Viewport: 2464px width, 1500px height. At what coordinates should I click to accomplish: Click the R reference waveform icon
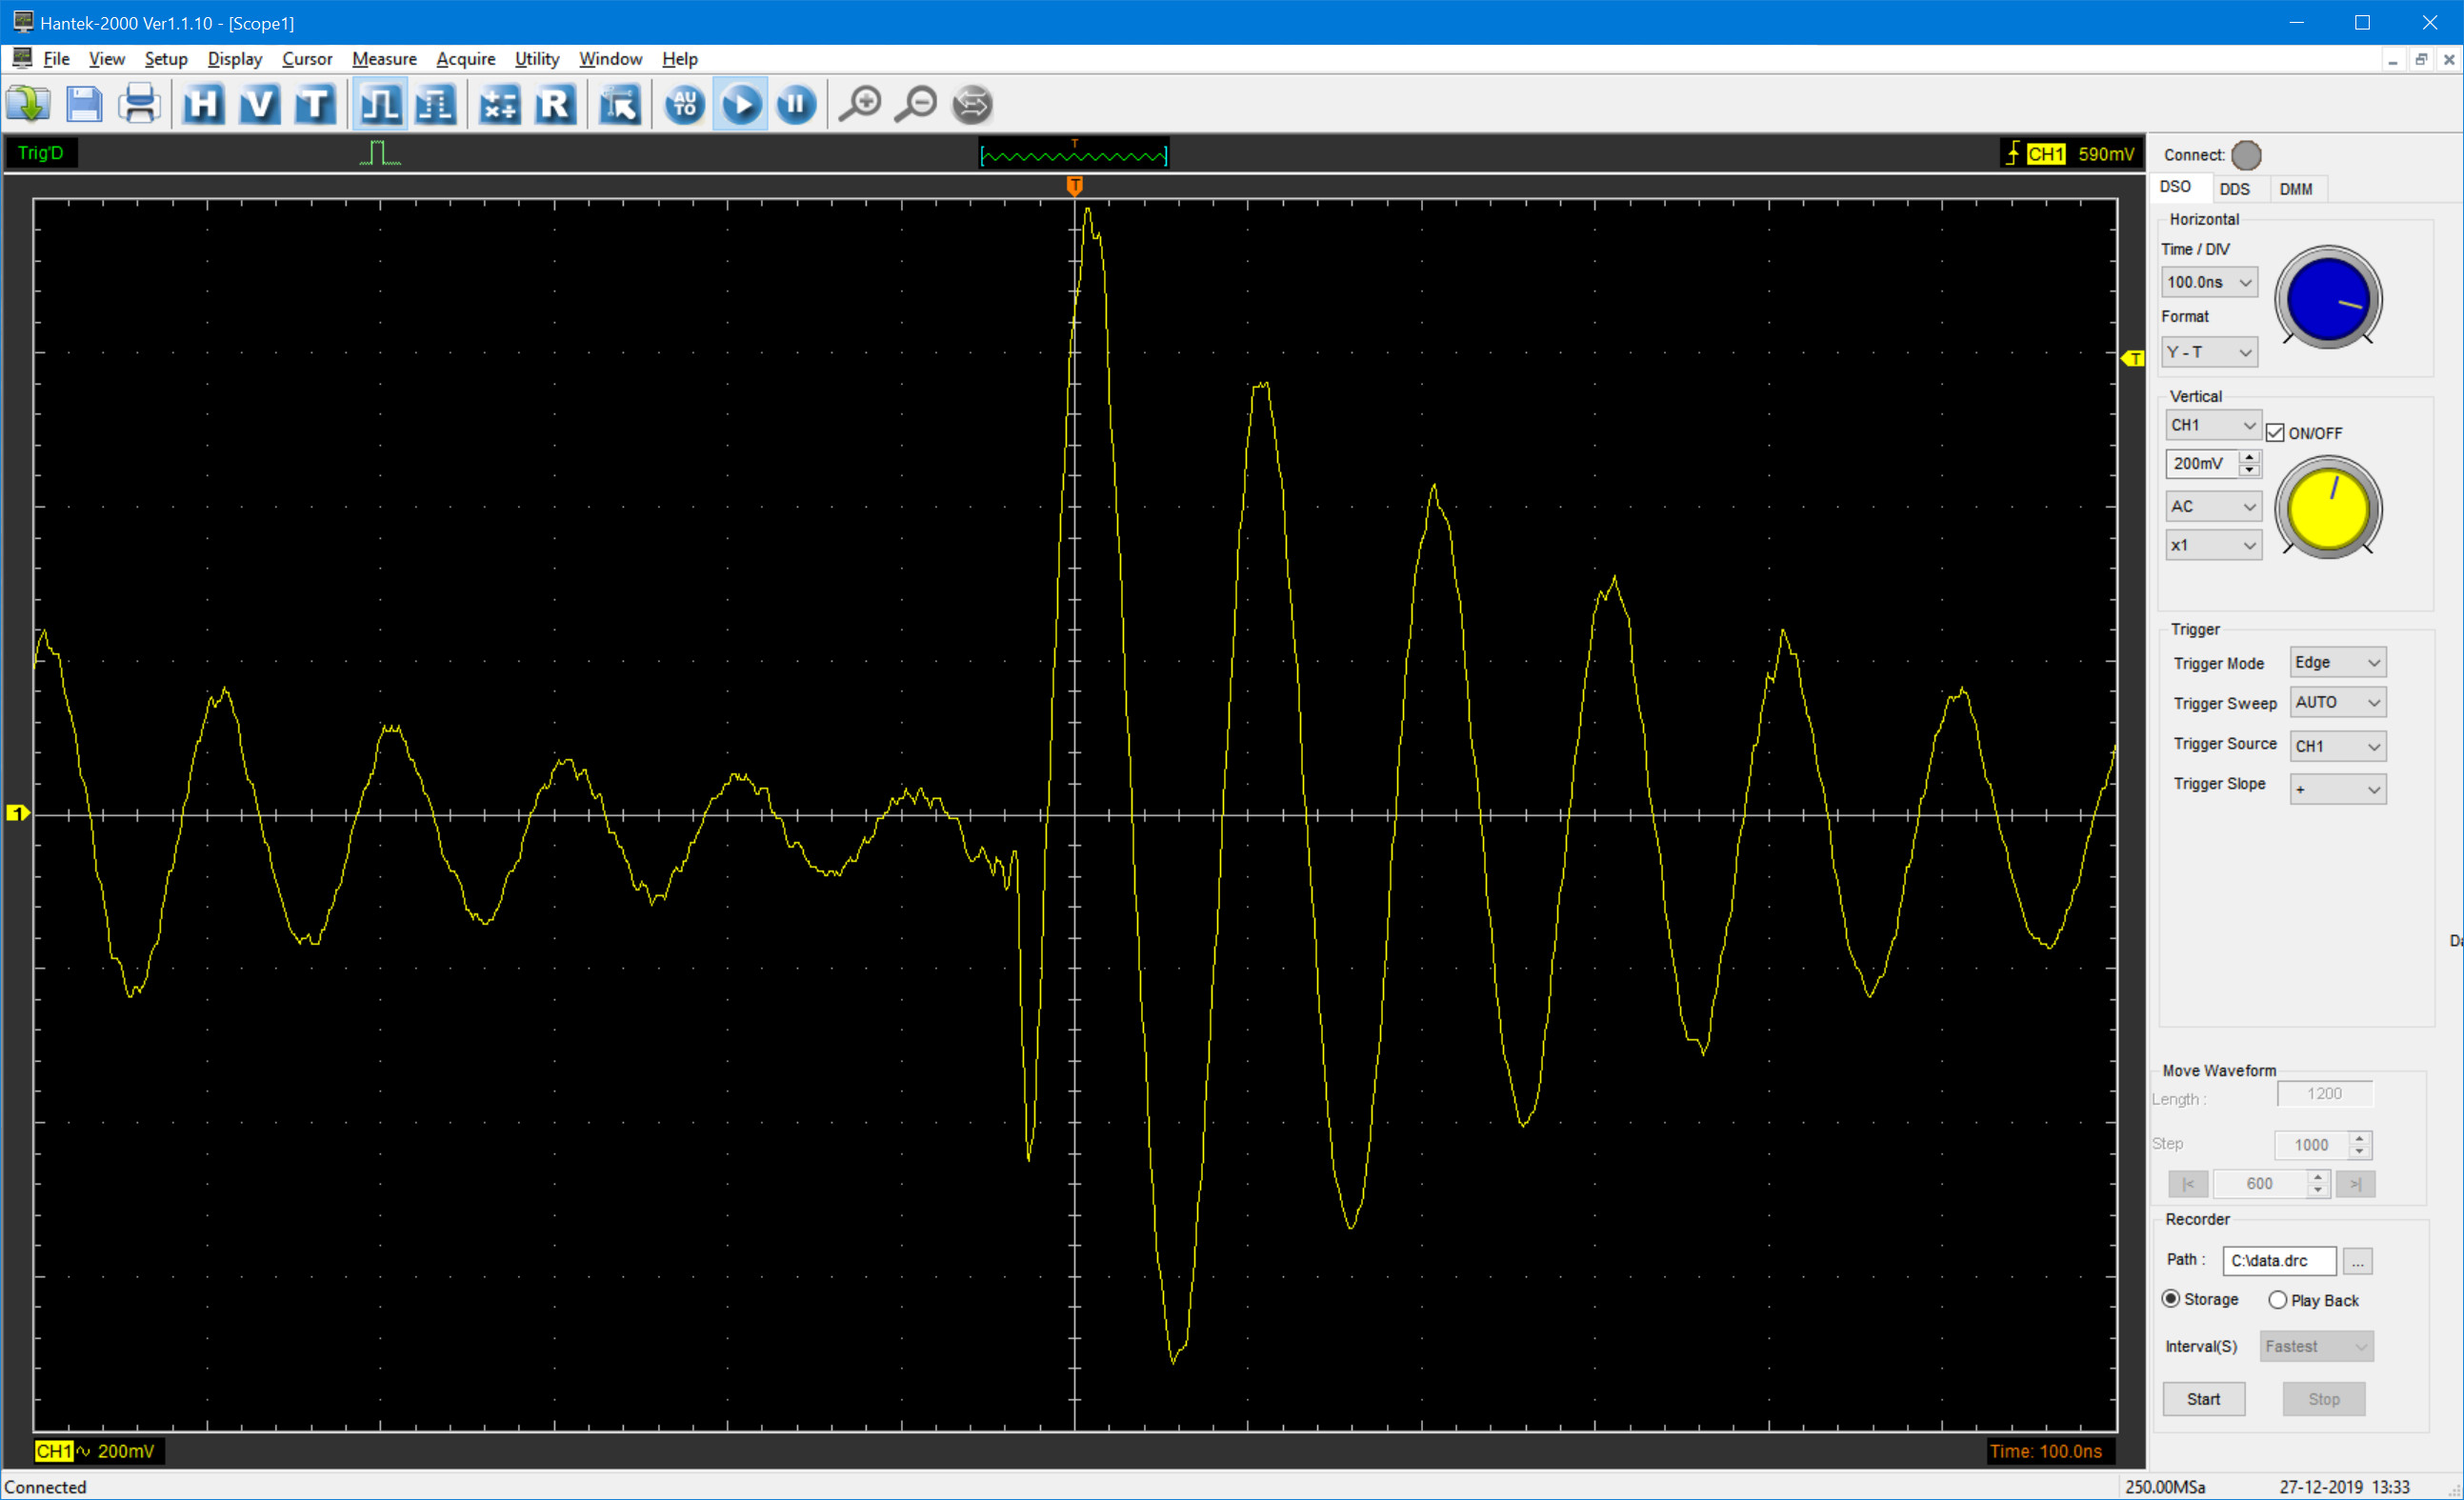point(556,104)
